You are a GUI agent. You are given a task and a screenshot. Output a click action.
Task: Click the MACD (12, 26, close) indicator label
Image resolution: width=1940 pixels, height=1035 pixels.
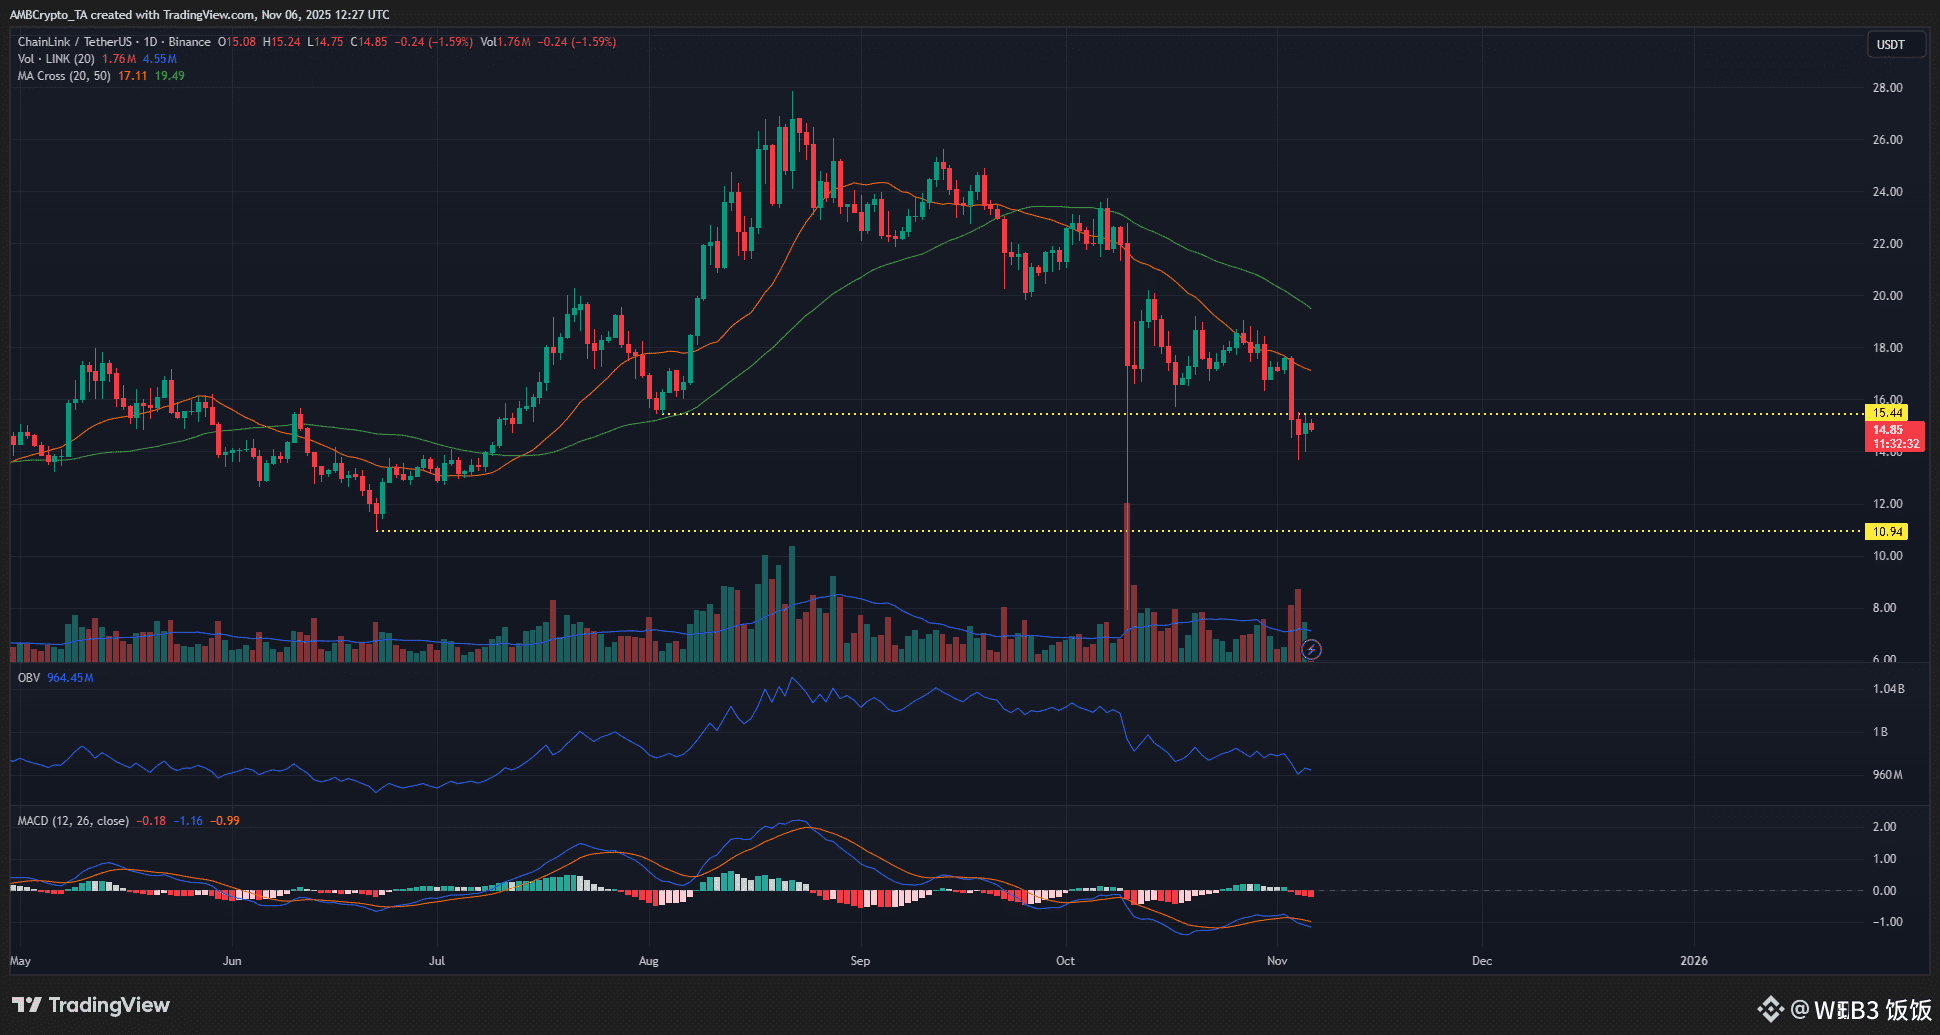pyautogui.click(x=72, y=820)
